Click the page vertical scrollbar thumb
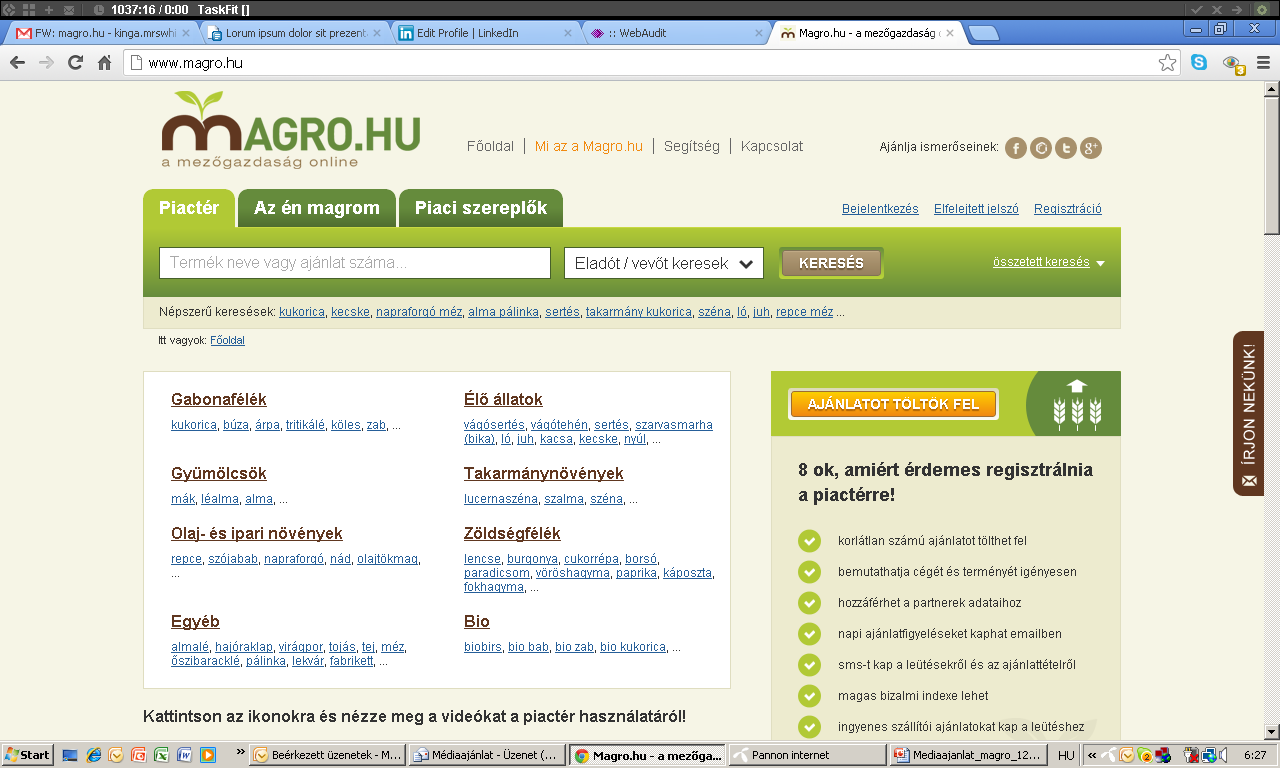1280x768 pixels. coord(1272,165)
